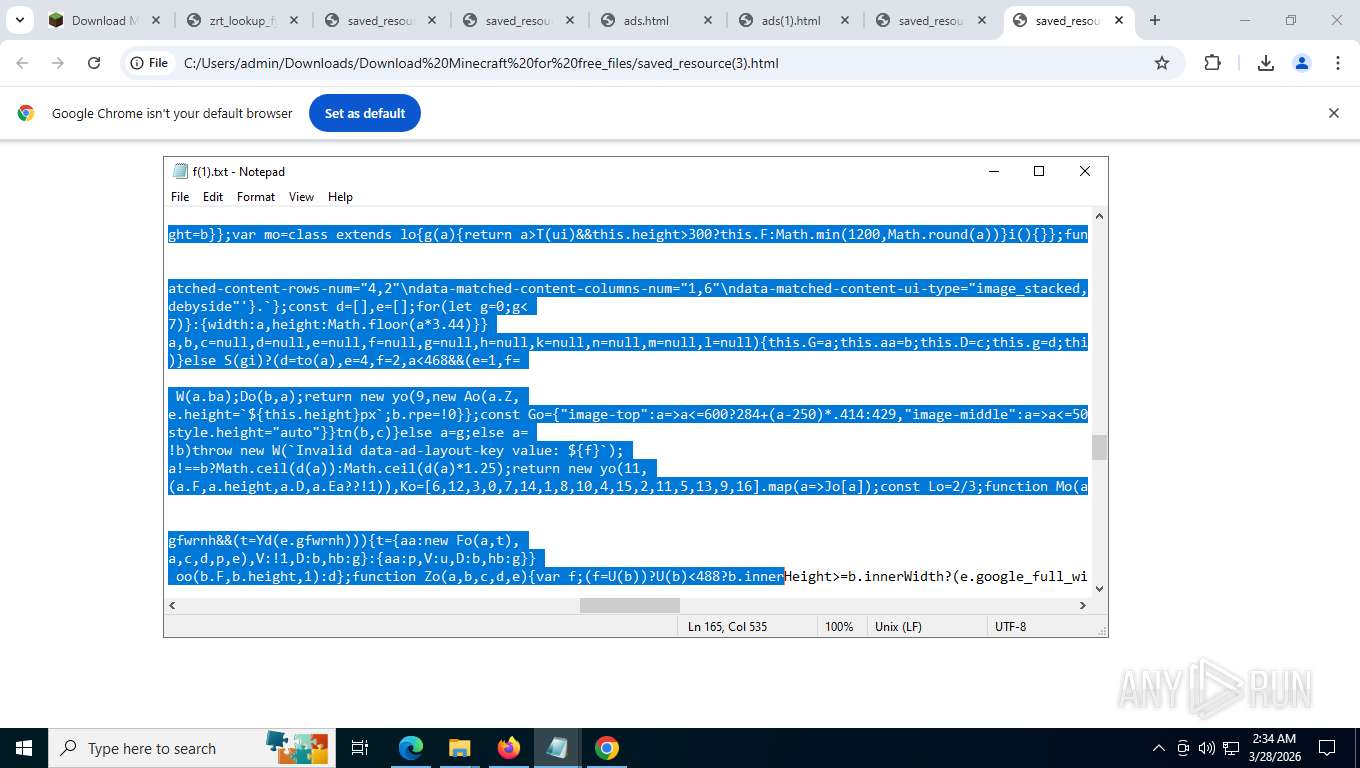Open Task View on the taskbar

pos(360,748)
